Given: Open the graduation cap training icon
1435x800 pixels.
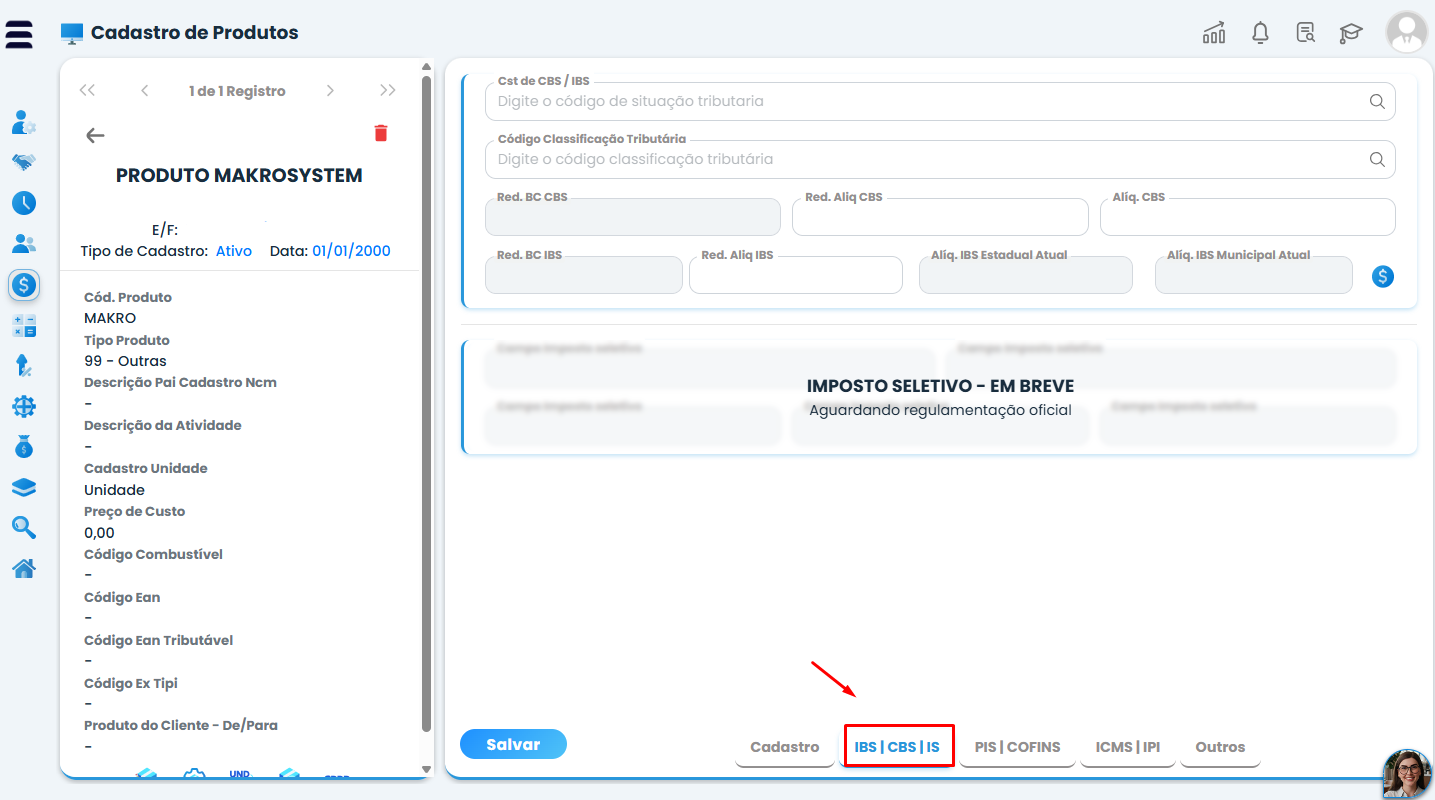Looking at the screenshot, I should (1351, 33).
